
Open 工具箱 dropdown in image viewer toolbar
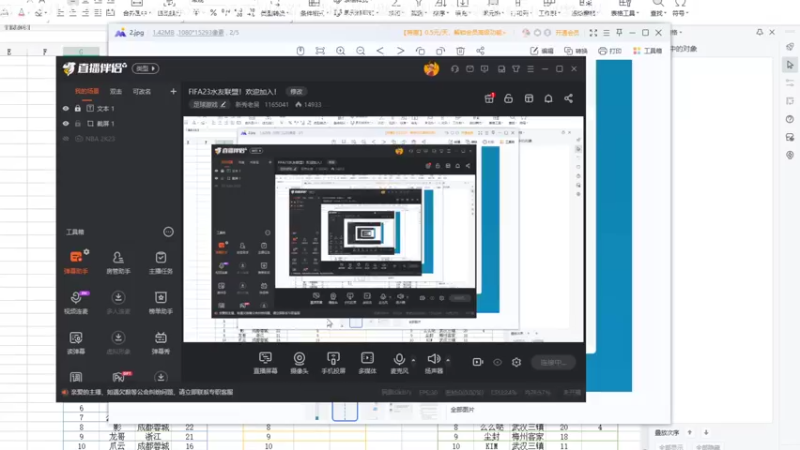647,51
